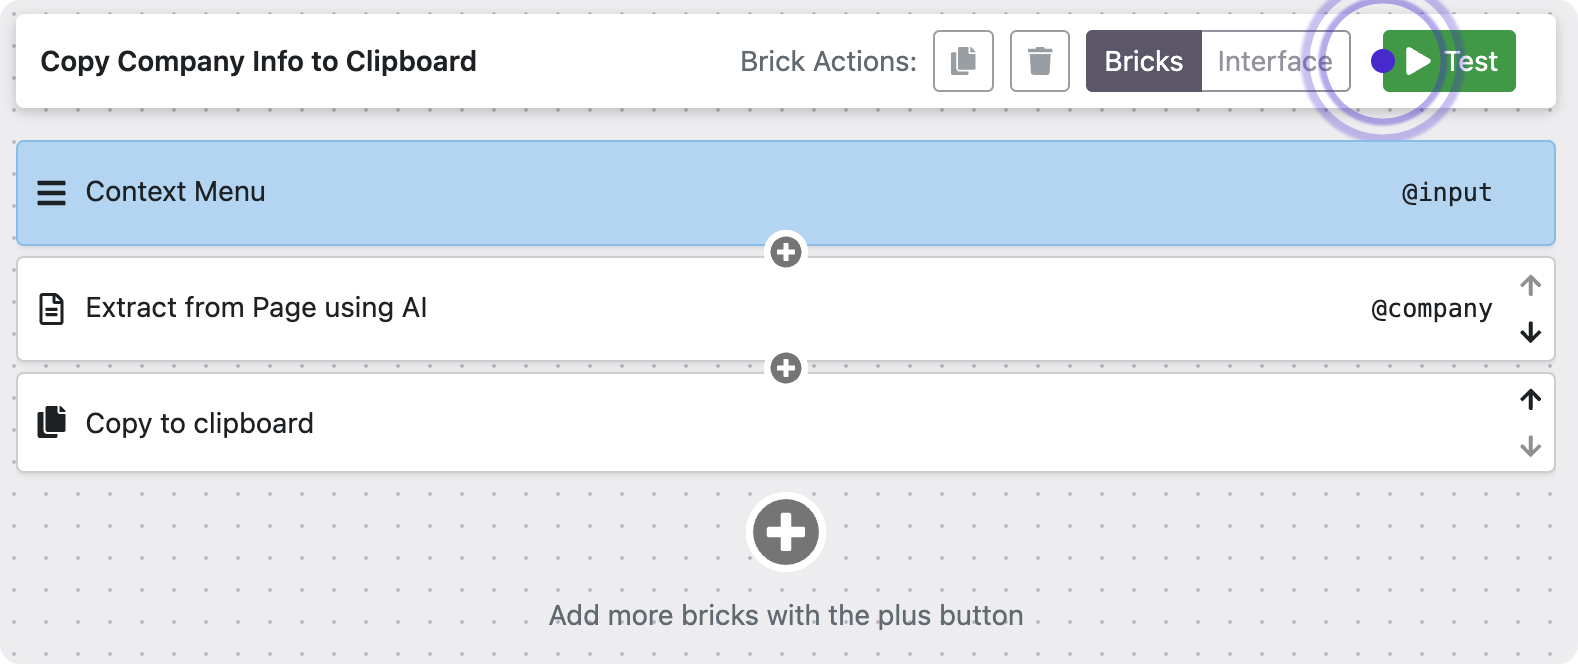Select the Context Menu brick
Screen dimensions: 1578x664
[700, 193]
